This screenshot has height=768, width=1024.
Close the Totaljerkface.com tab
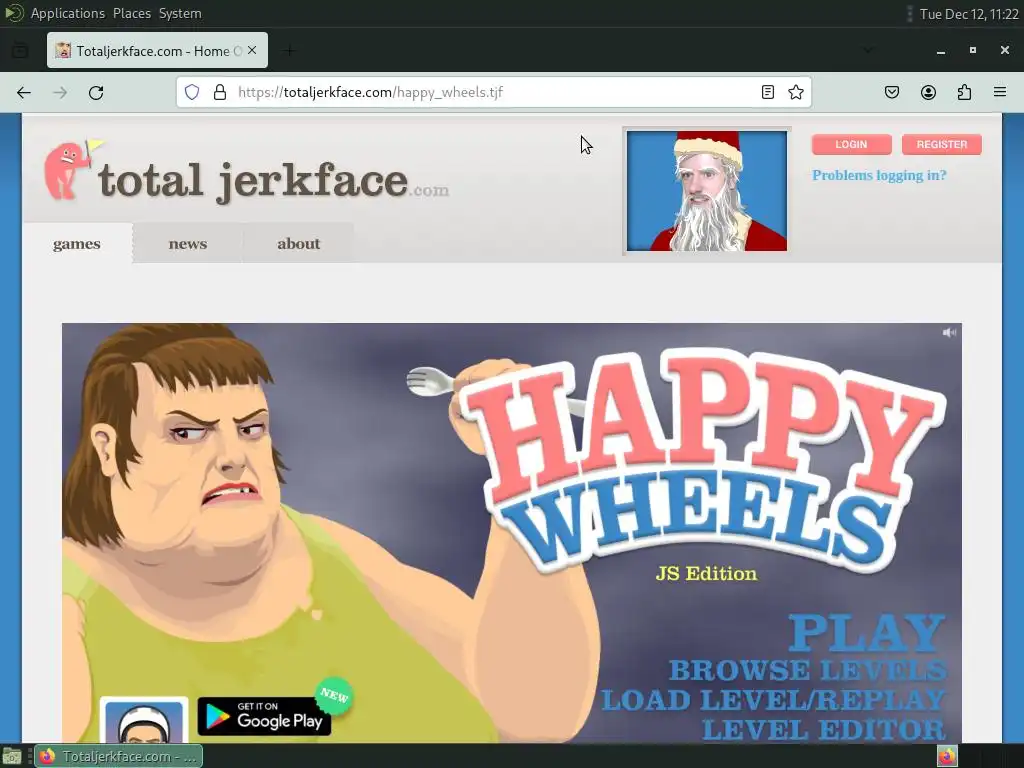(252, 50)
